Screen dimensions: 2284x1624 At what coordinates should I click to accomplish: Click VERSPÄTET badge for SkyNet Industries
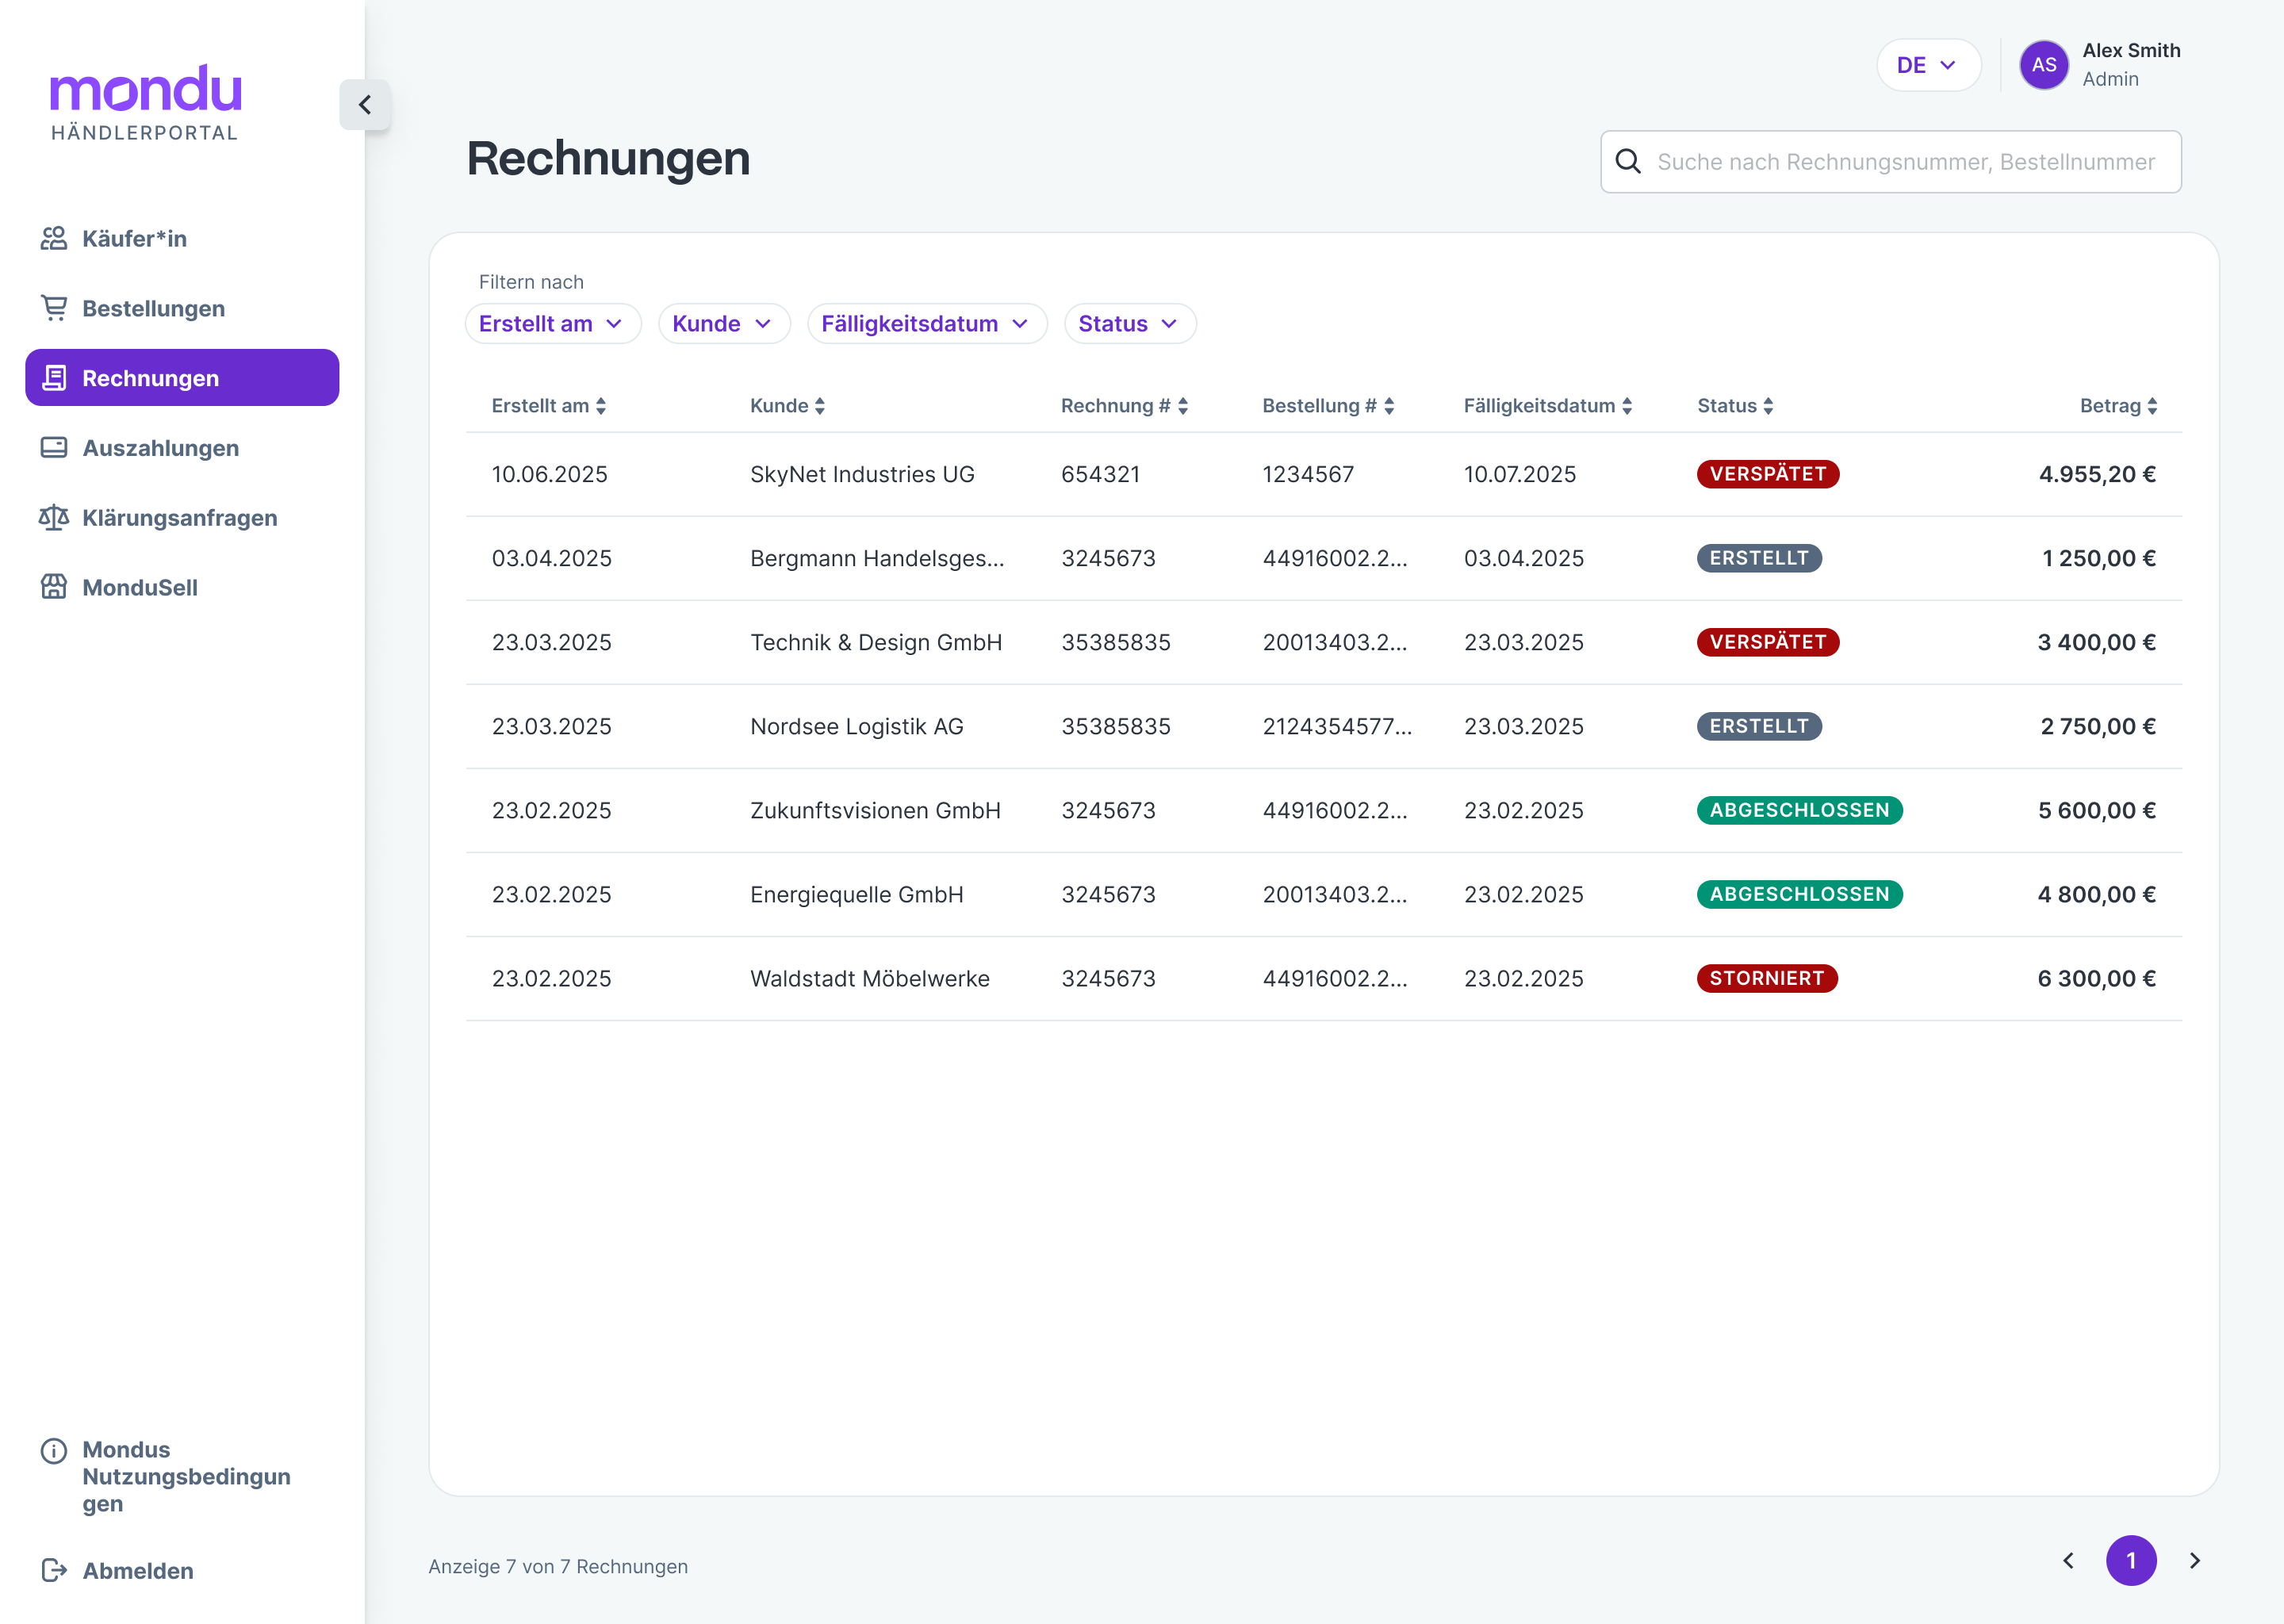[1767, 474]
